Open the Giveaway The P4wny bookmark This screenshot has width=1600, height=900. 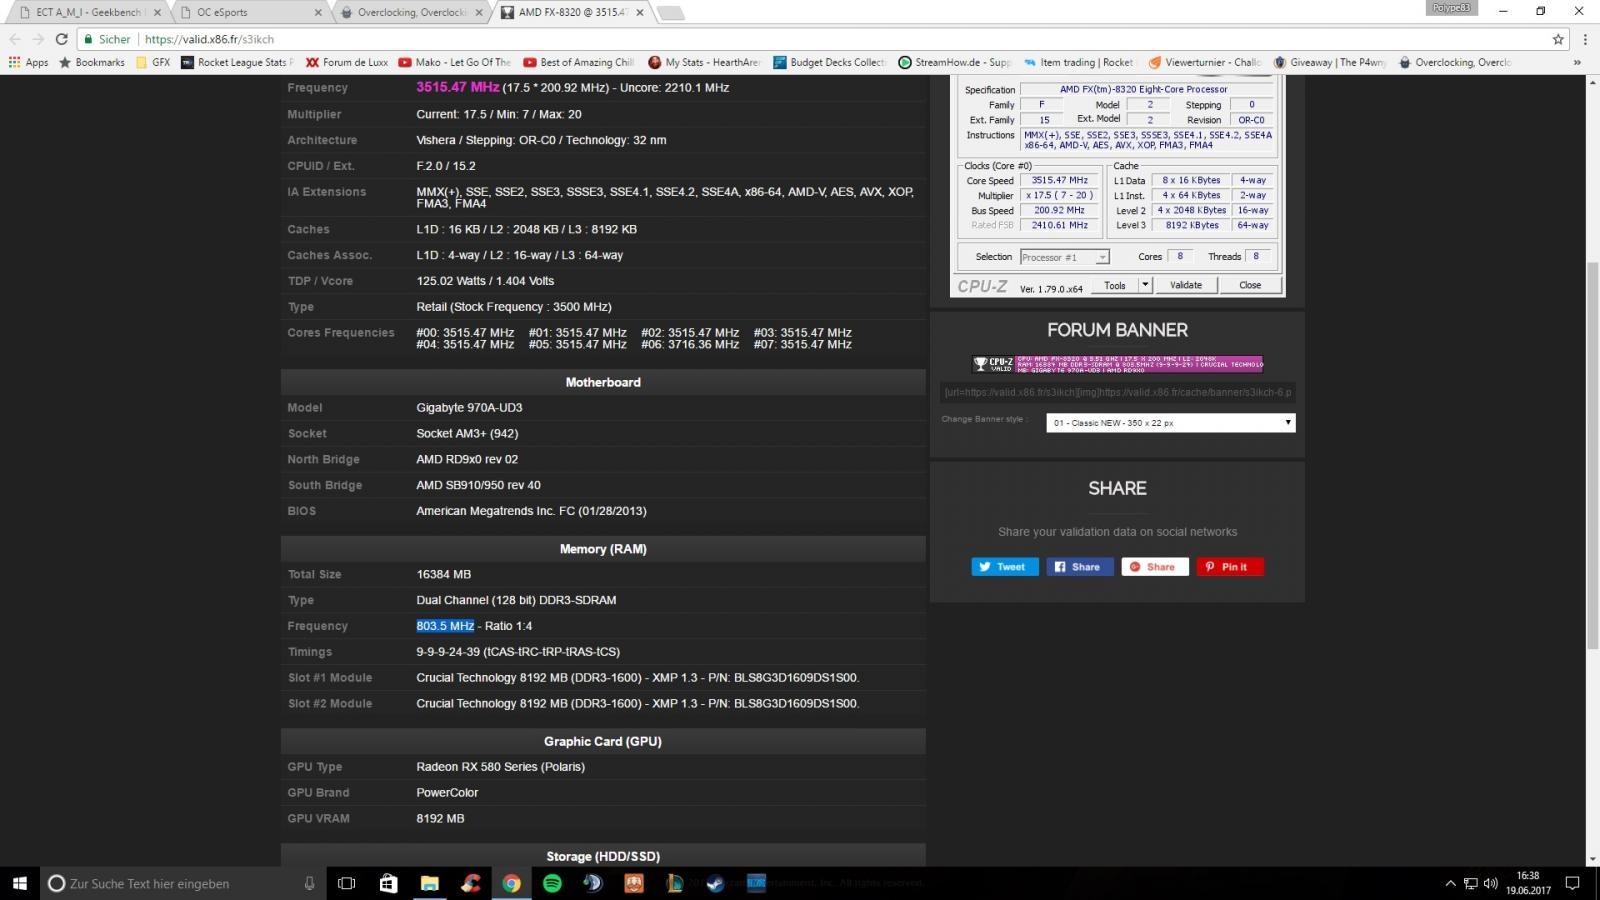point(1329,62)
